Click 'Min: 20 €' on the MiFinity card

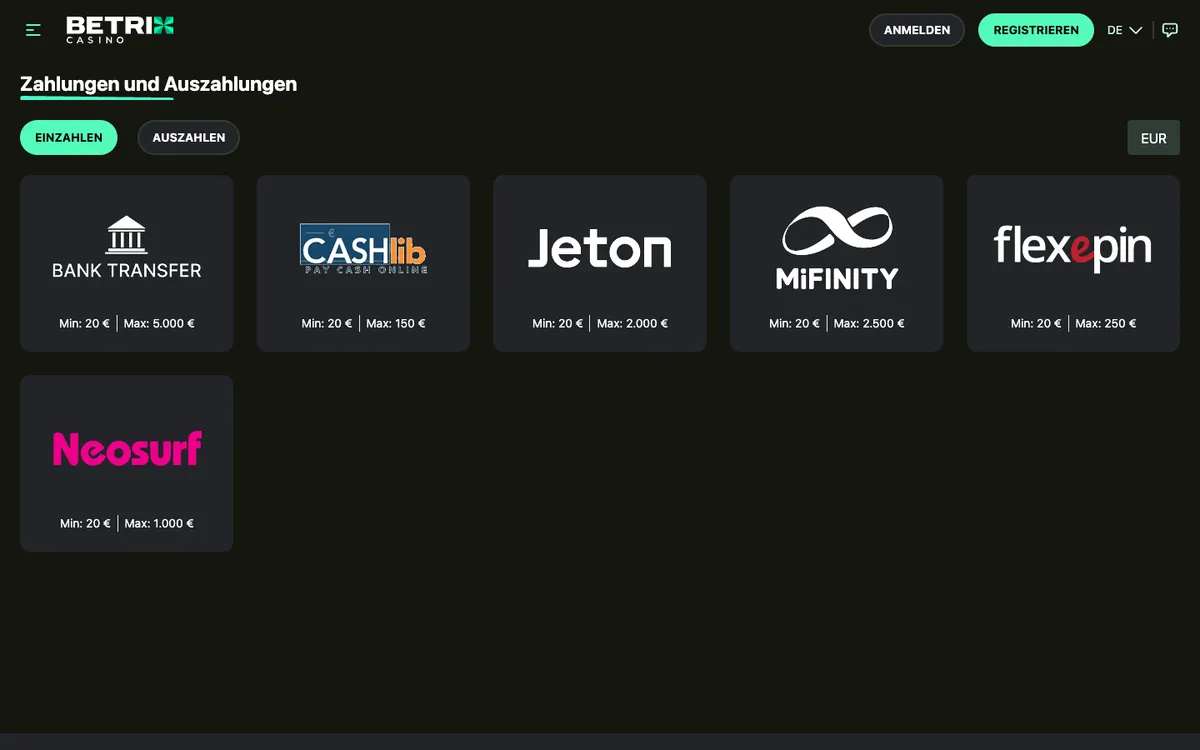[x=795, y=323]
